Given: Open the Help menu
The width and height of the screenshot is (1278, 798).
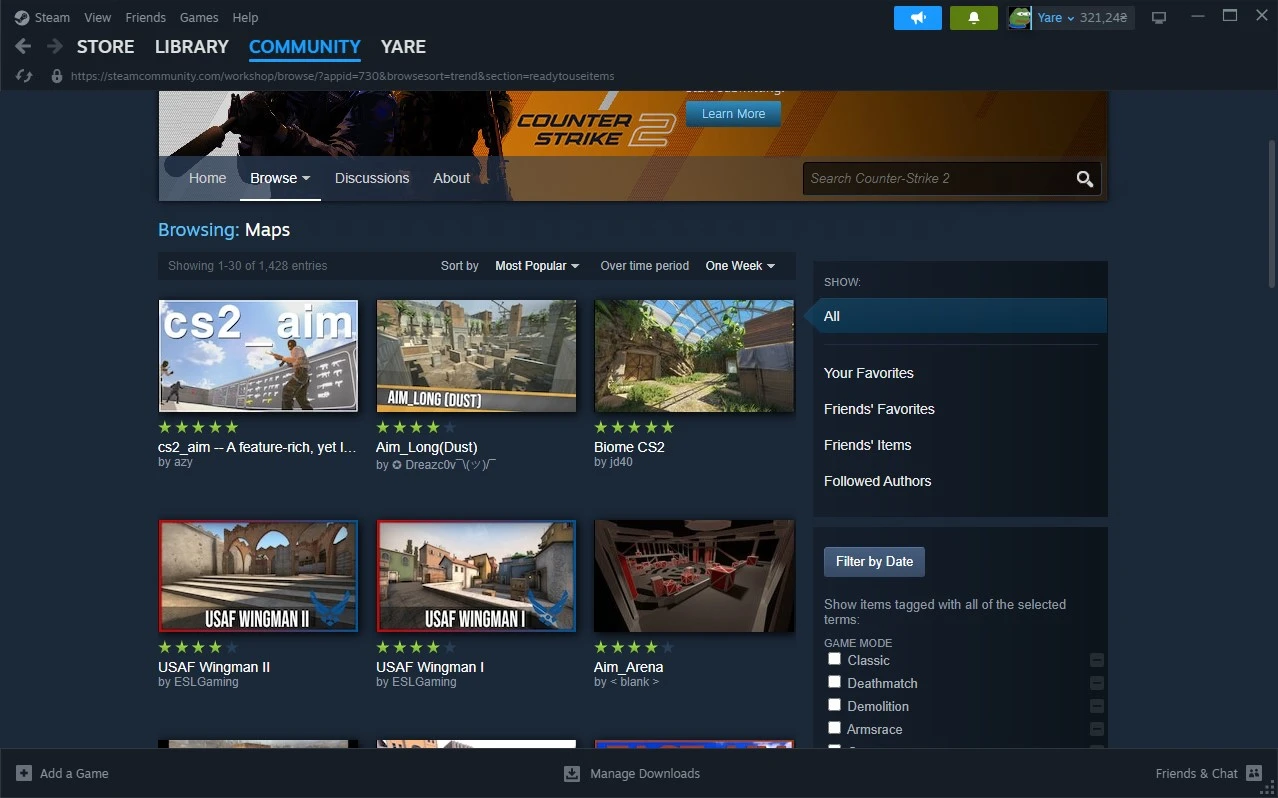Looking at the screenshot, I should coord(245,17).
